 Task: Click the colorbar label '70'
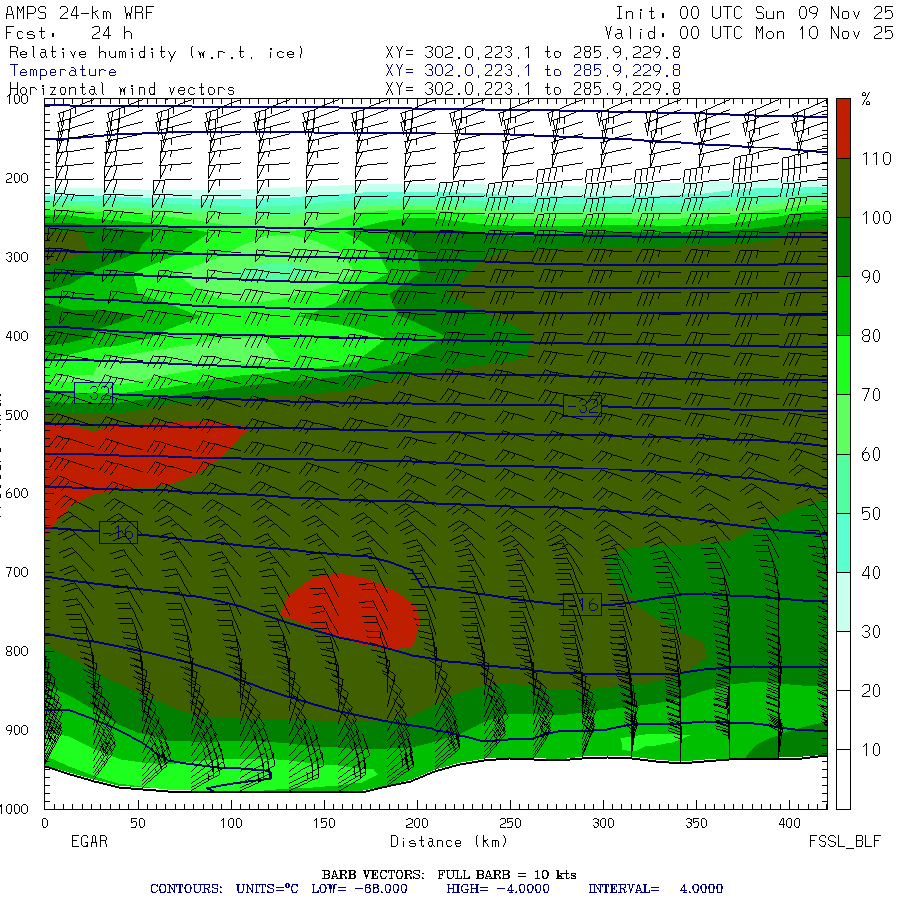(x=871, y=395)
